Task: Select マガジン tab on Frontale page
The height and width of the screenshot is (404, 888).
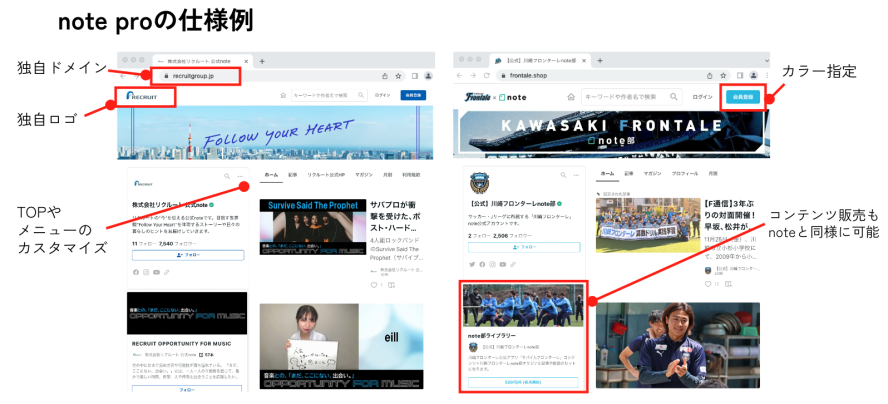Action: pos(652,173)
